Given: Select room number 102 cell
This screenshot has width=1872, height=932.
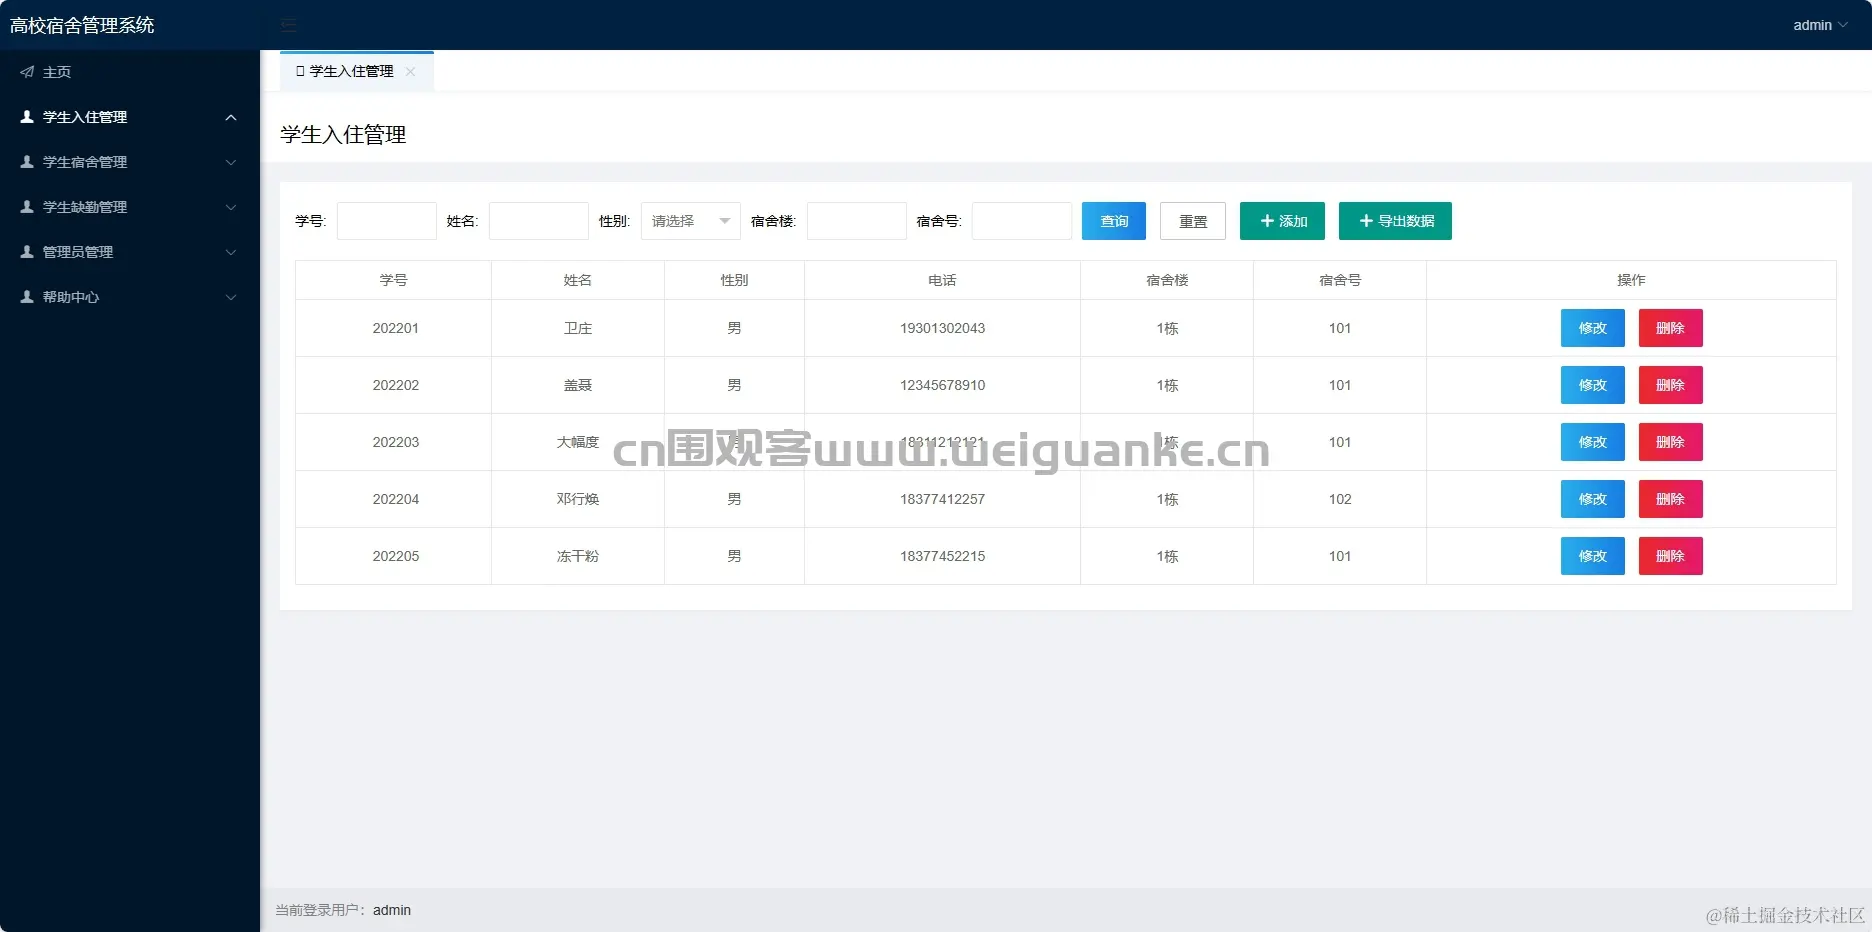Looking at the screenshot, I should pos(1340,499).
